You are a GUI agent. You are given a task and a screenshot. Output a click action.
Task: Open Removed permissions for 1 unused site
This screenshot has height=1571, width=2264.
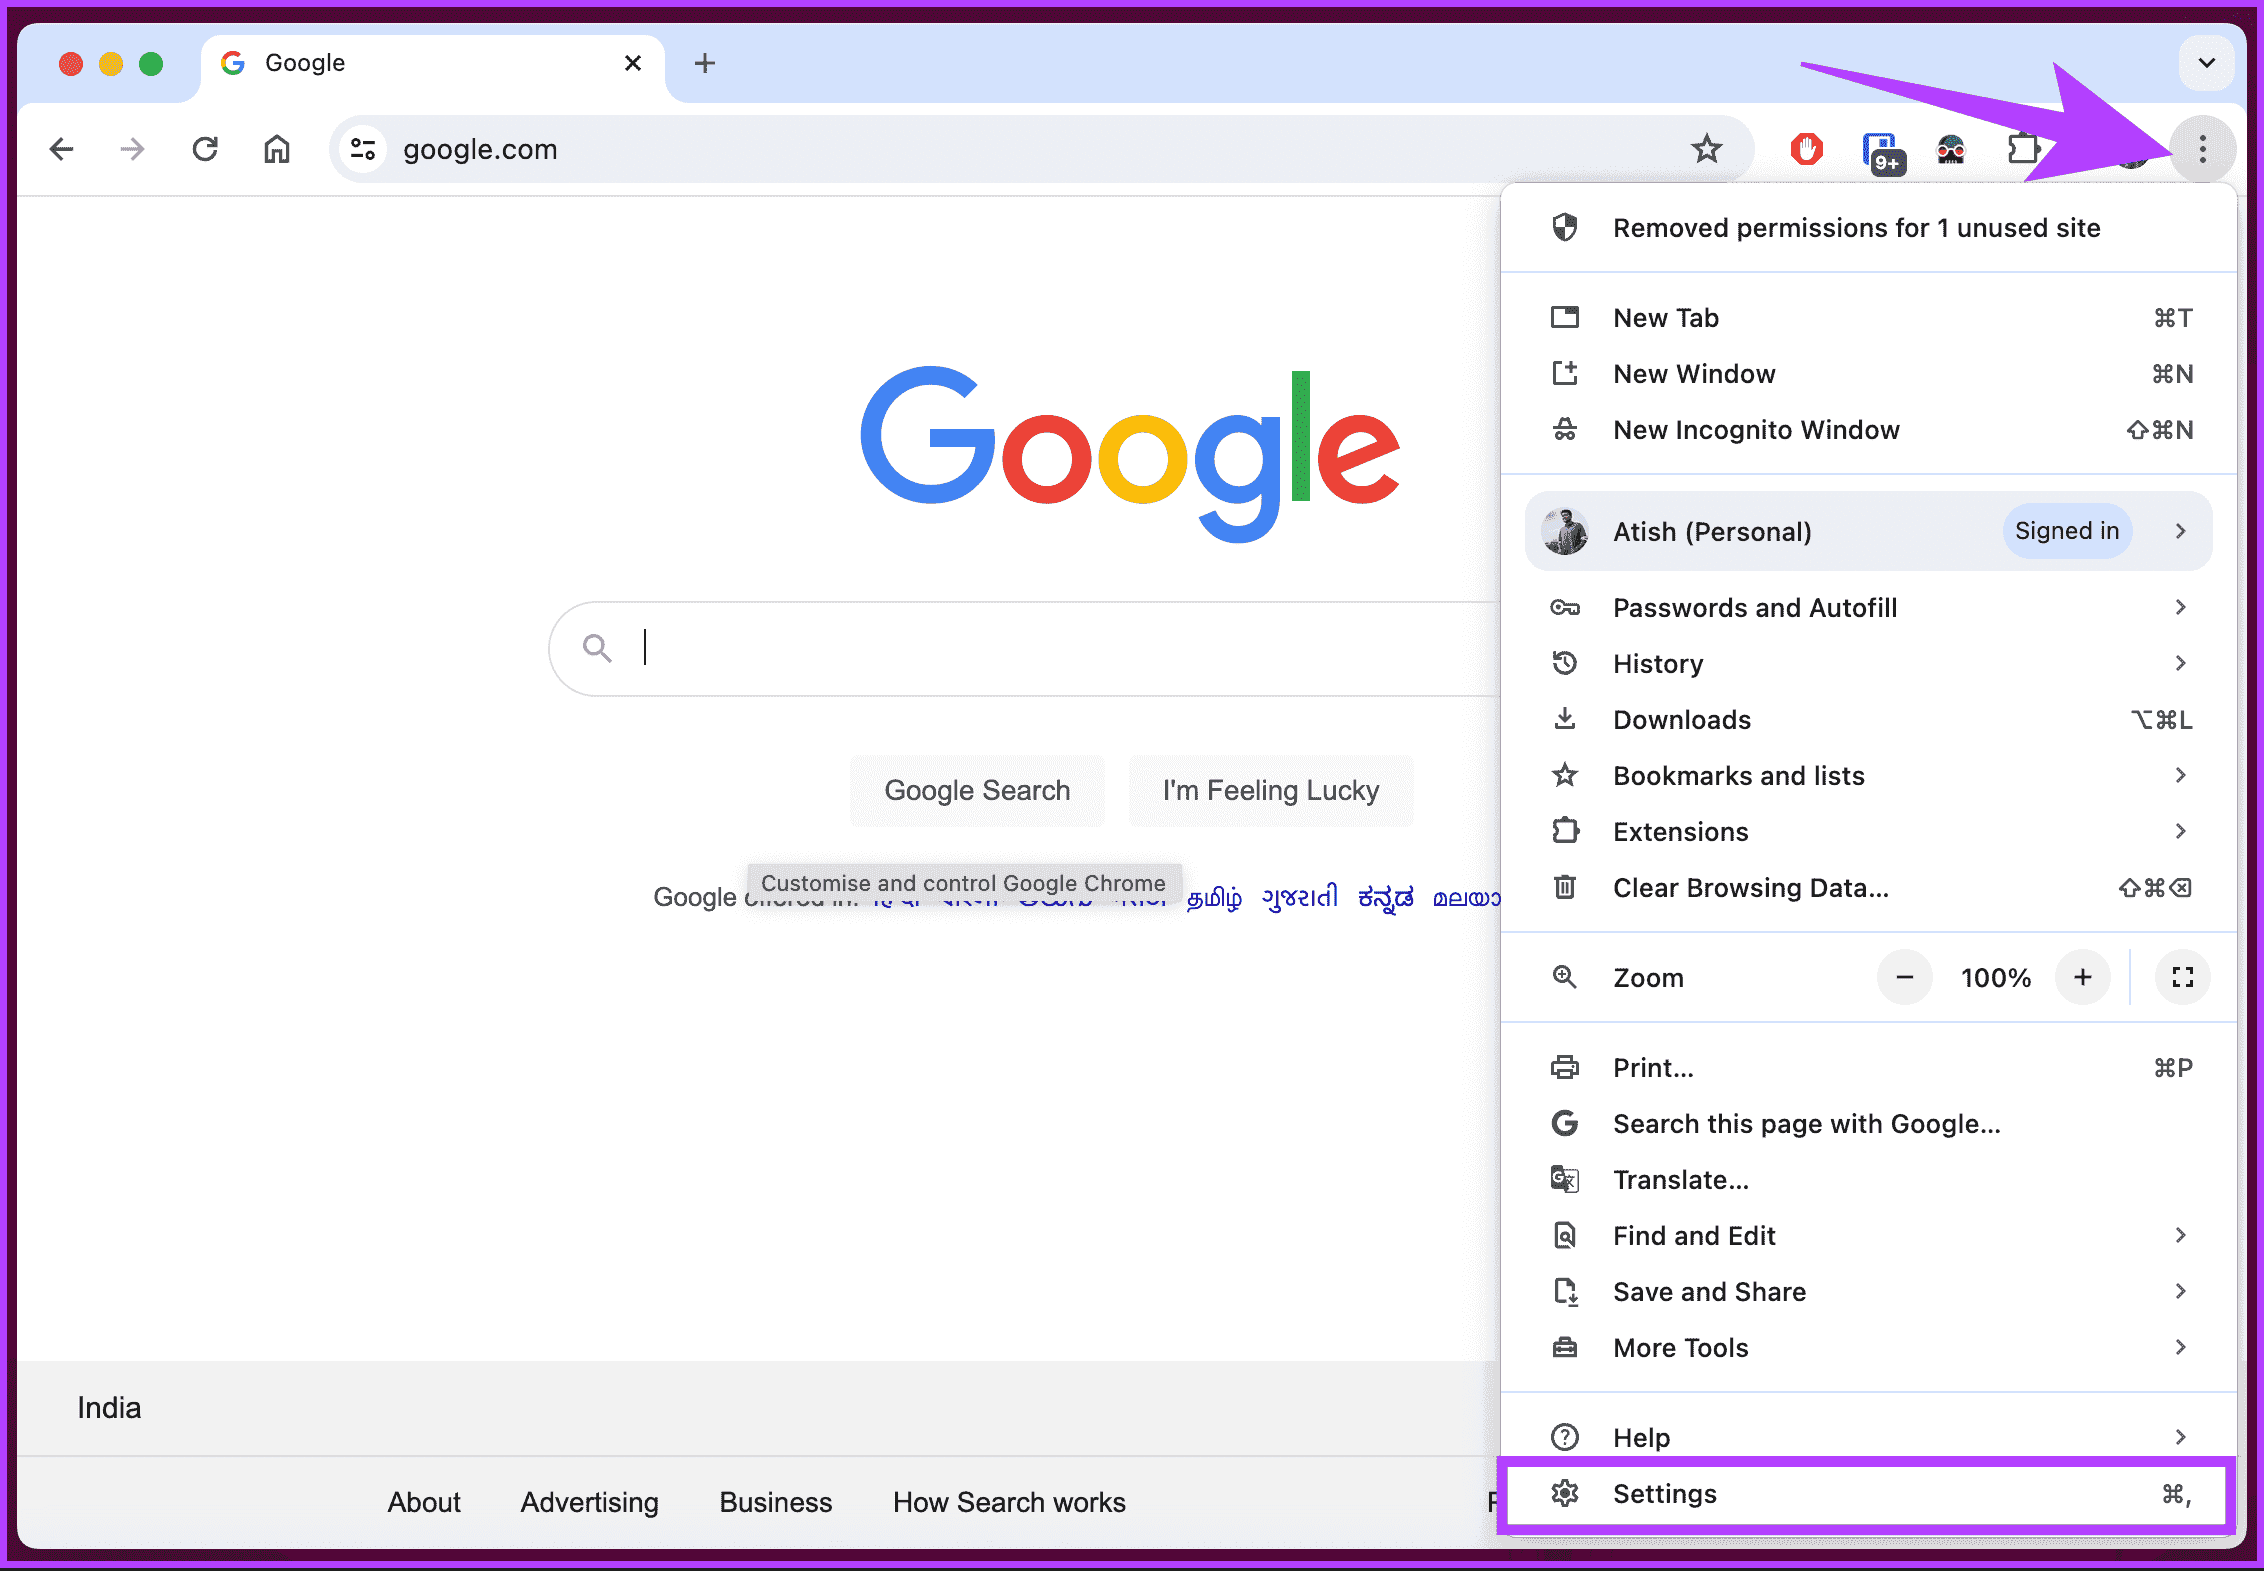(1868, 228)
